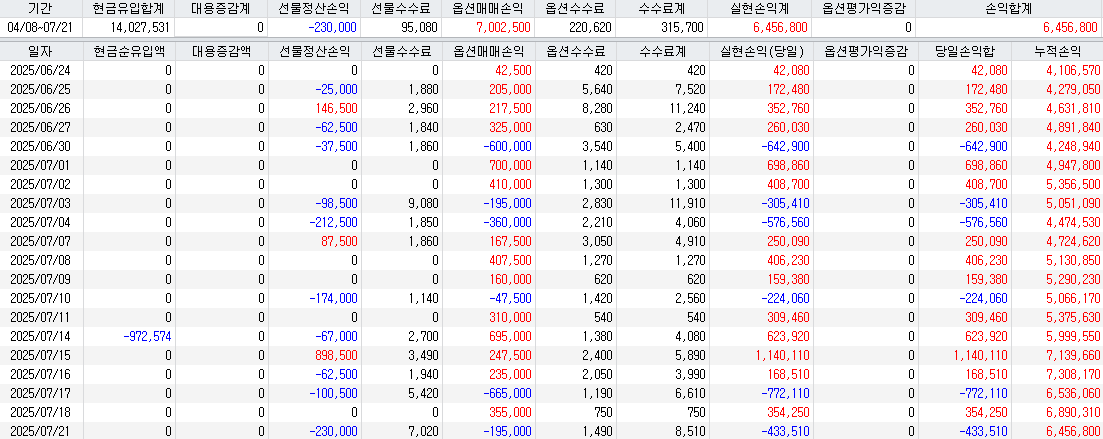Select the date row 2025/07/15
This screenshot has height=439, width=1103.
pyautogui.click(x=41, y=355)
